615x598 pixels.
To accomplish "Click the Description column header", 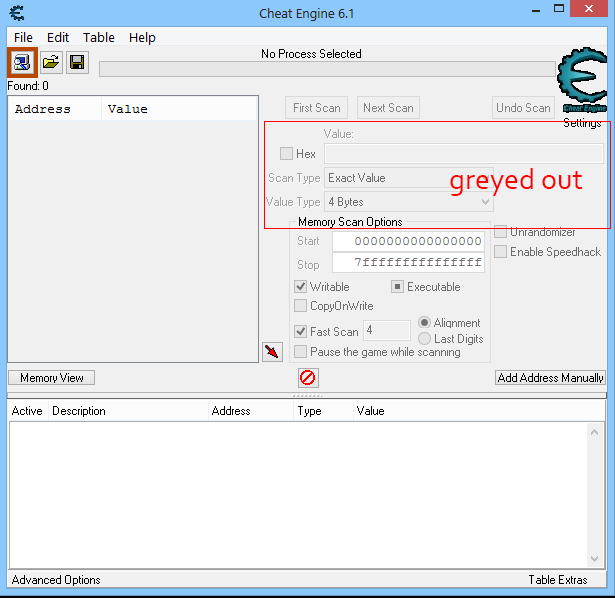I will (128, 411).
